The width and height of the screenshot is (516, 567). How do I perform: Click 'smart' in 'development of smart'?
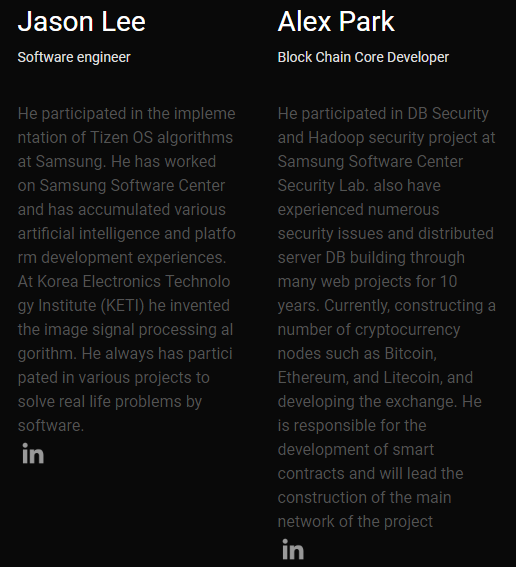coord(413,449)
